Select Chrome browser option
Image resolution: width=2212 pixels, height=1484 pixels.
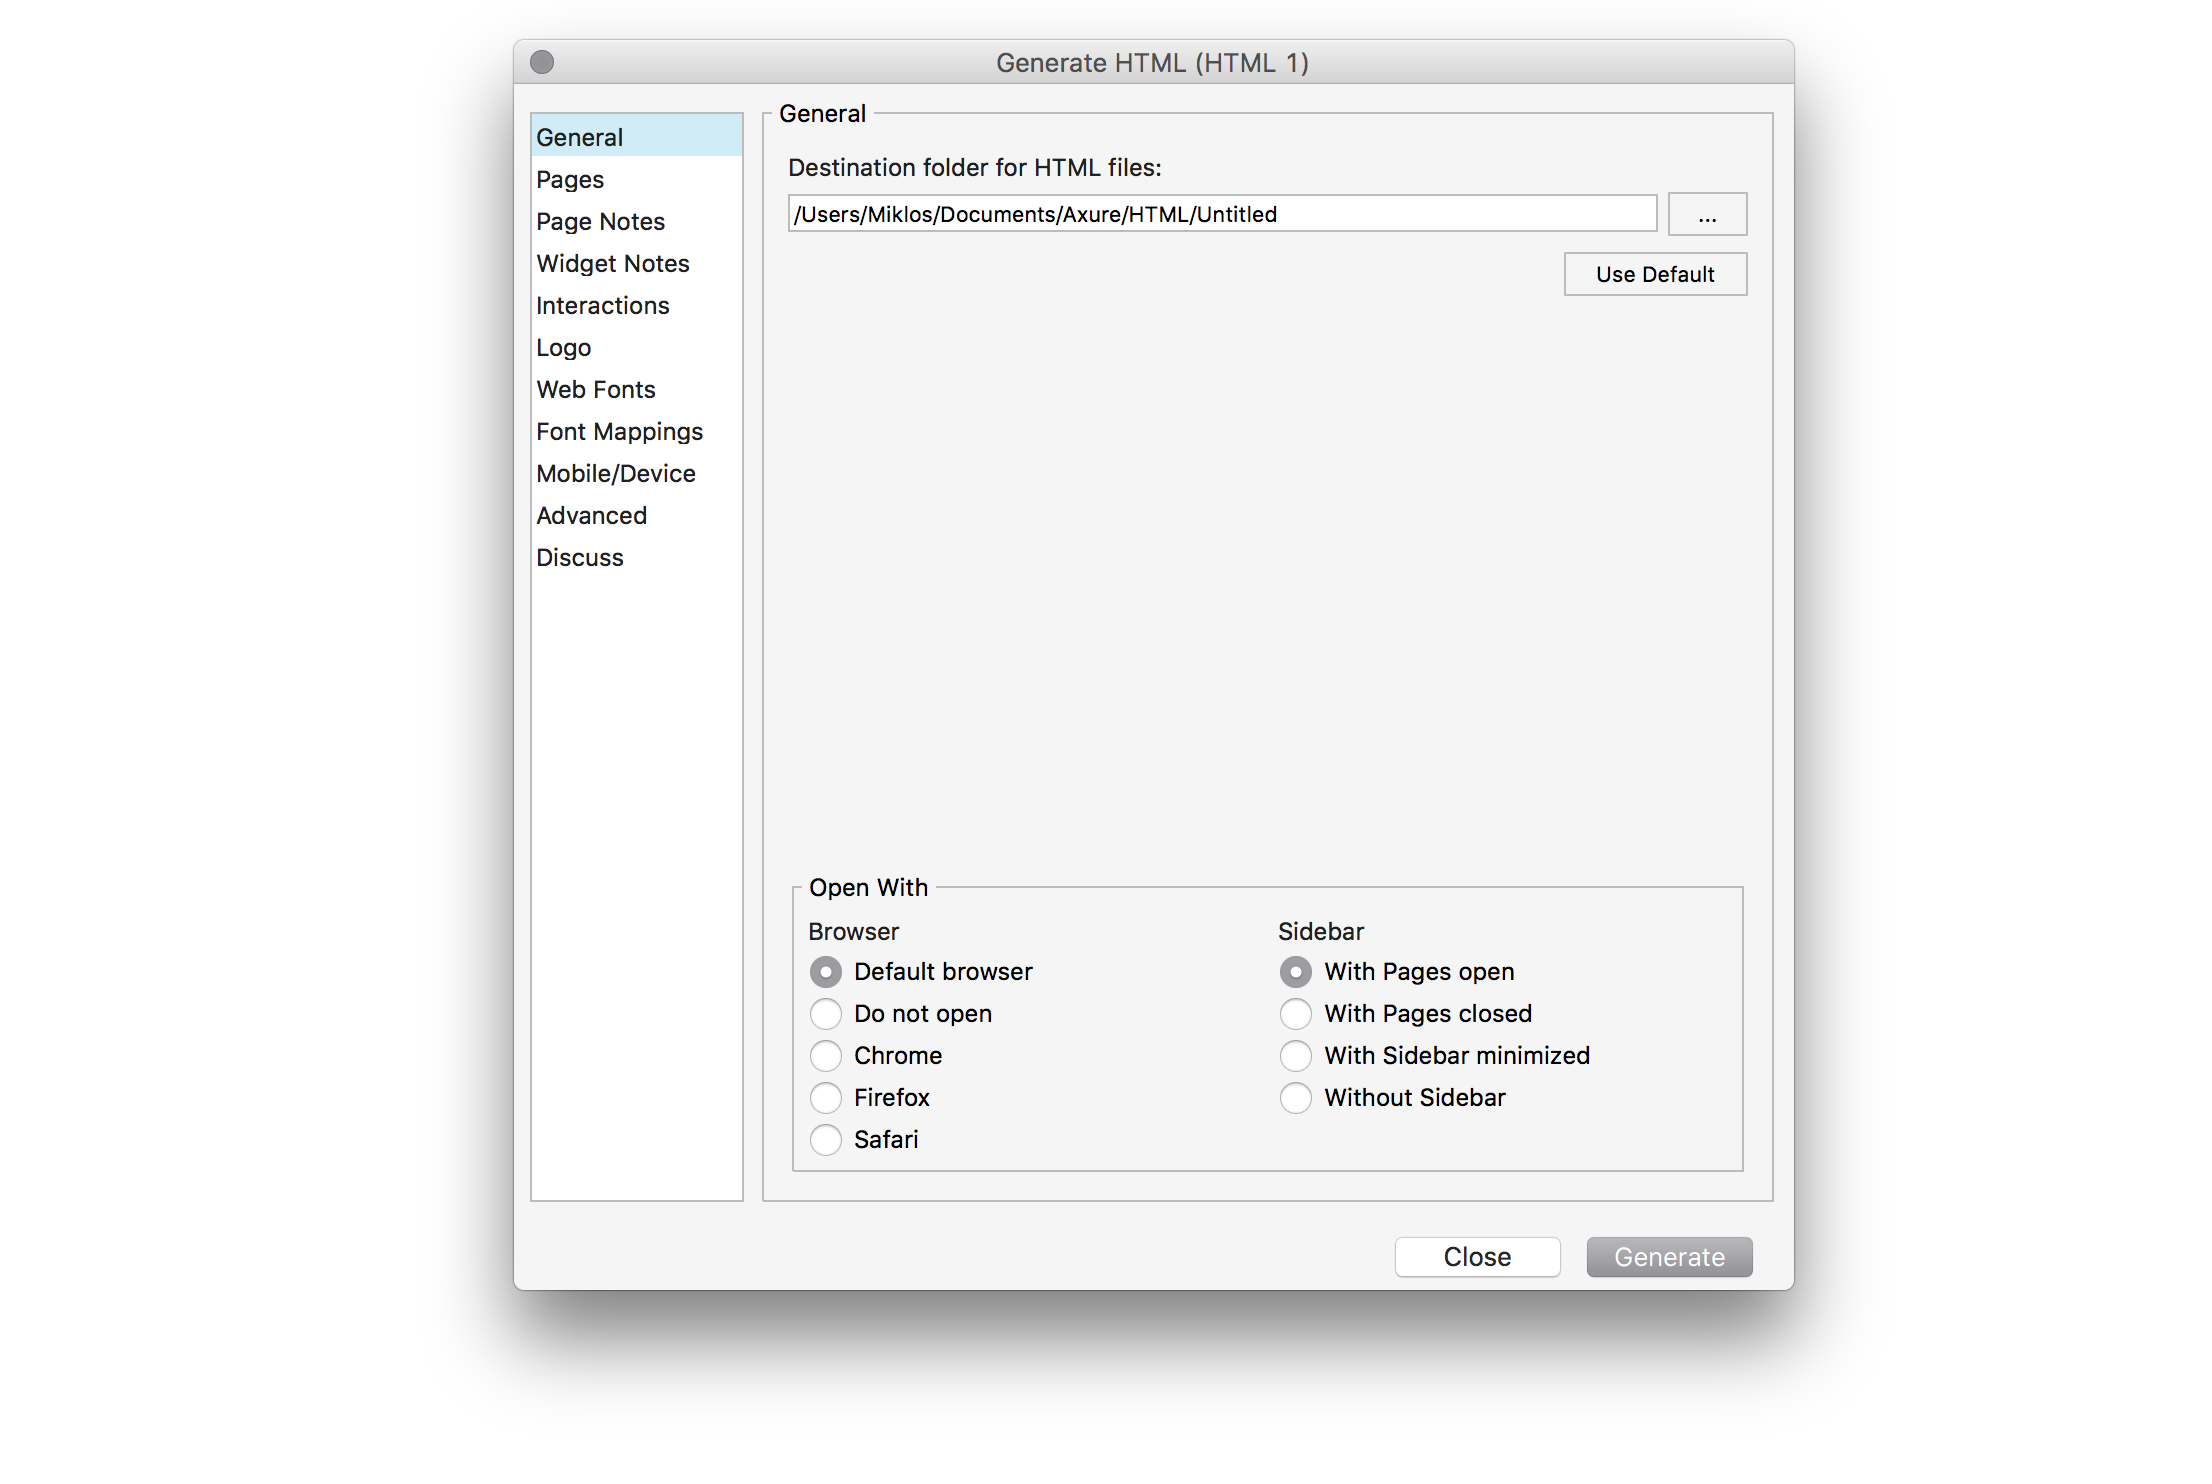click(x=830, y=1053)
